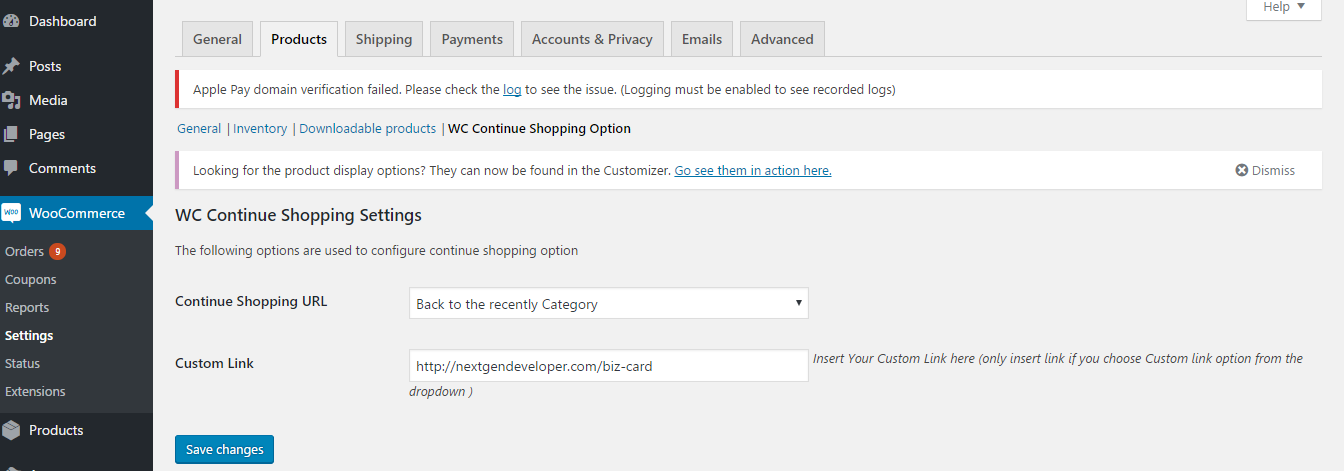Open Comments in the admin sidebar
Viewport: 1344px width, 471px height.
pyautogui.click(x=76, y=168)
